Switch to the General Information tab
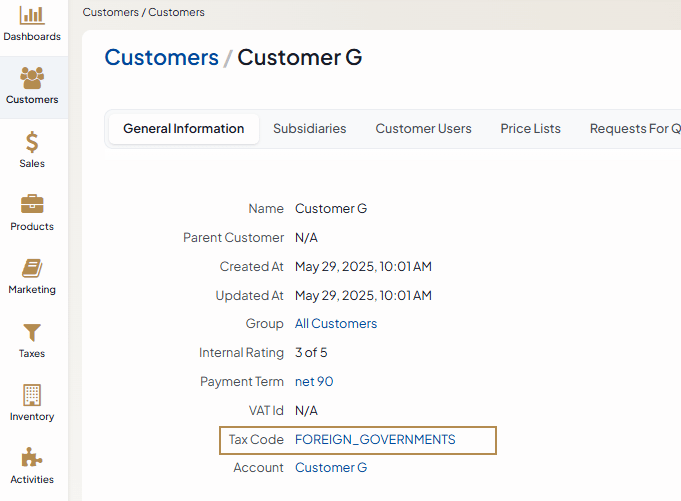 pos(183,129)
